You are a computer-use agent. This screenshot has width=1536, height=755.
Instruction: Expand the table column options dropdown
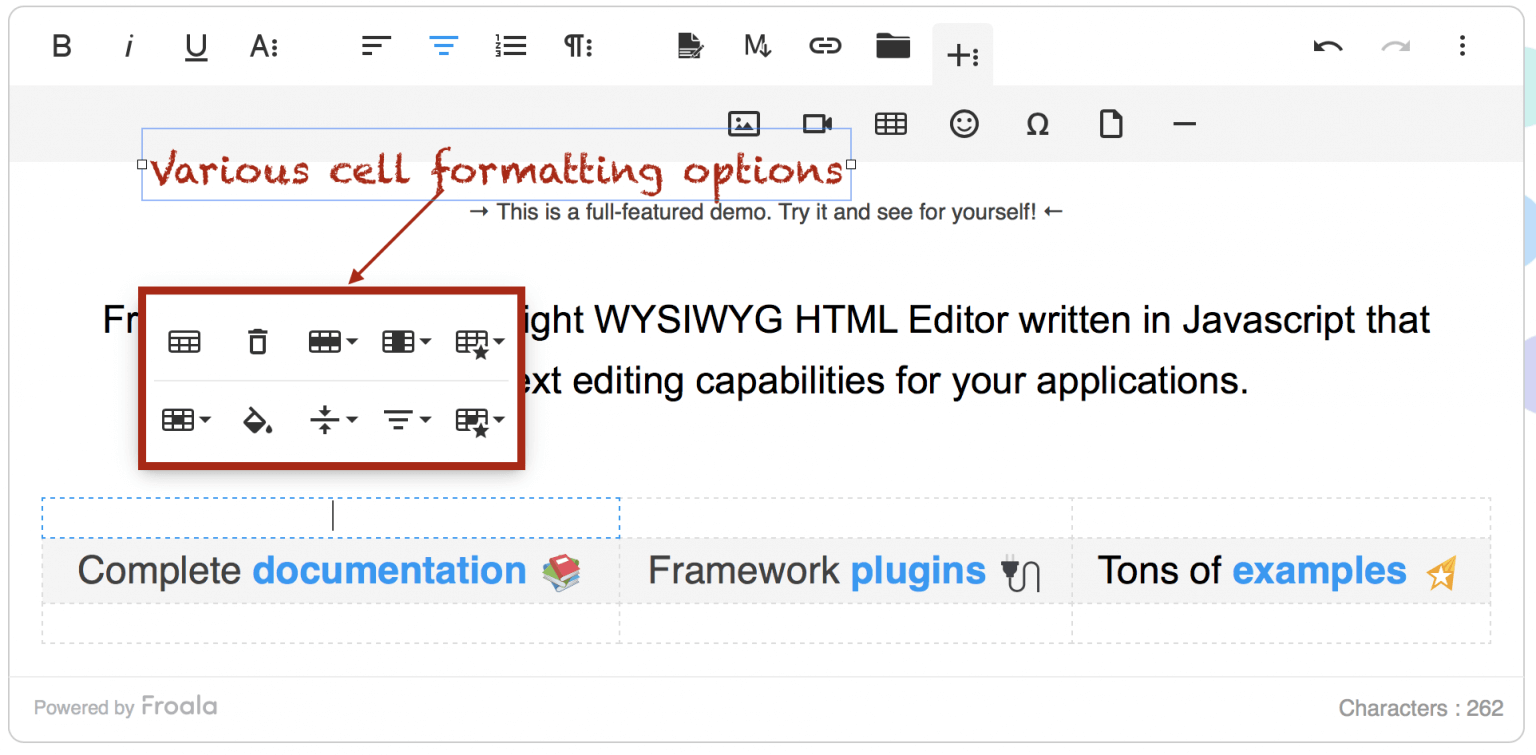pyautogui.click(x=406, y=342)
